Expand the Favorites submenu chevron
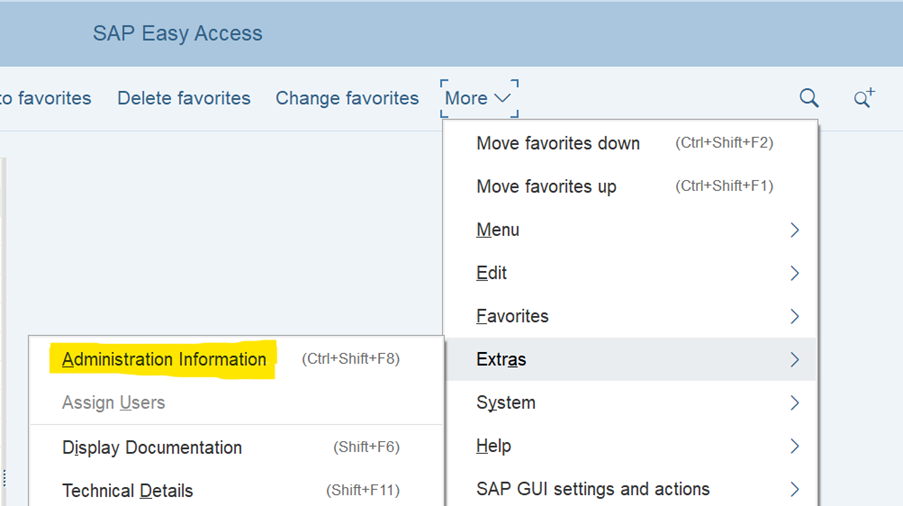 pyautogui.click(x=794, y=316)
